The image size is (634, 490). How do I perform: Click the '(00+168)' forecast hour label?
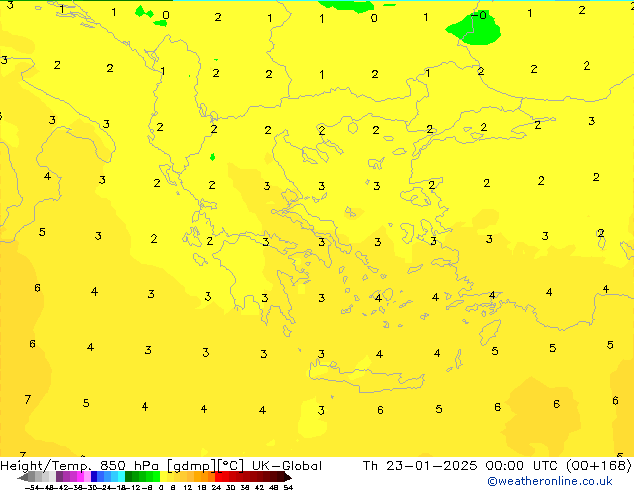598,466
